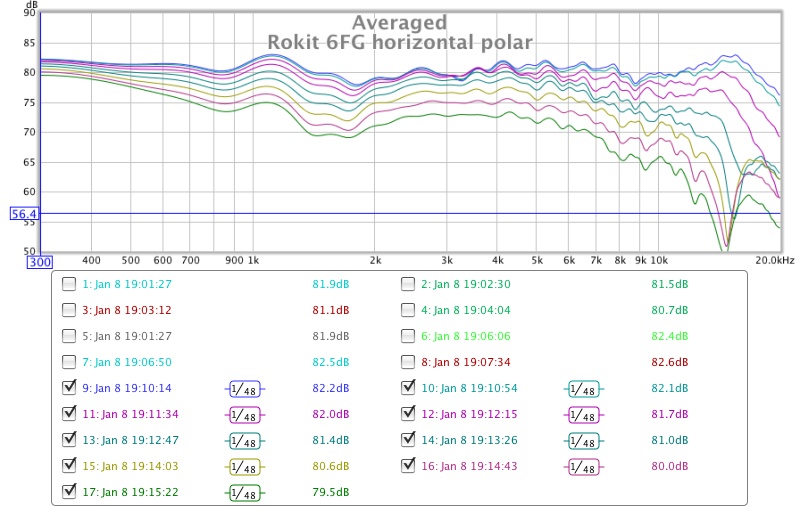Click the 90 dB axis label
This screenshot has height=507, width=800.
click(29, 13)
